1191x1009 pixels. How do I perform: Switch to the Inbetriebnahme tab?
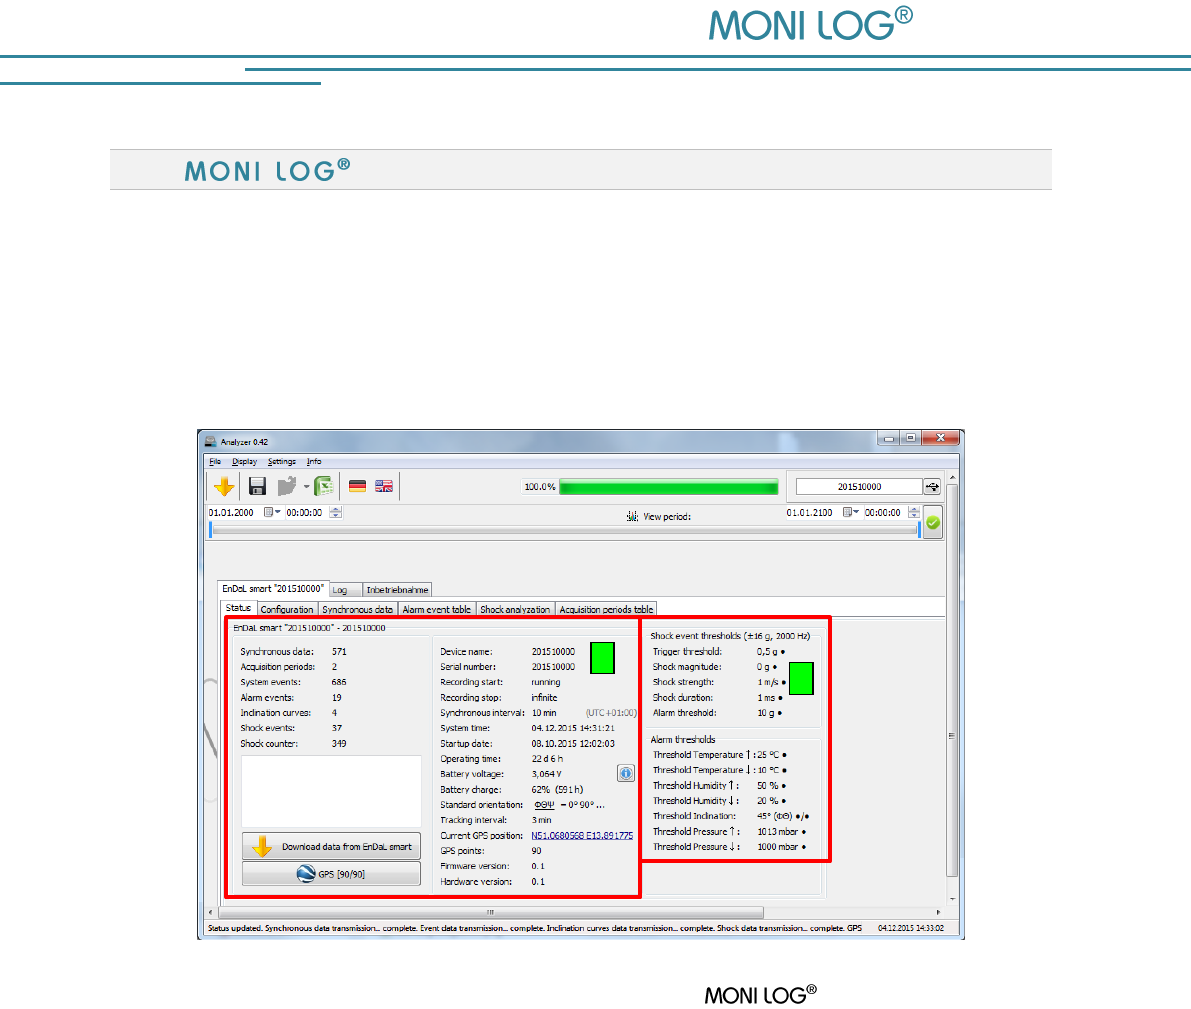tap(397, 590)
